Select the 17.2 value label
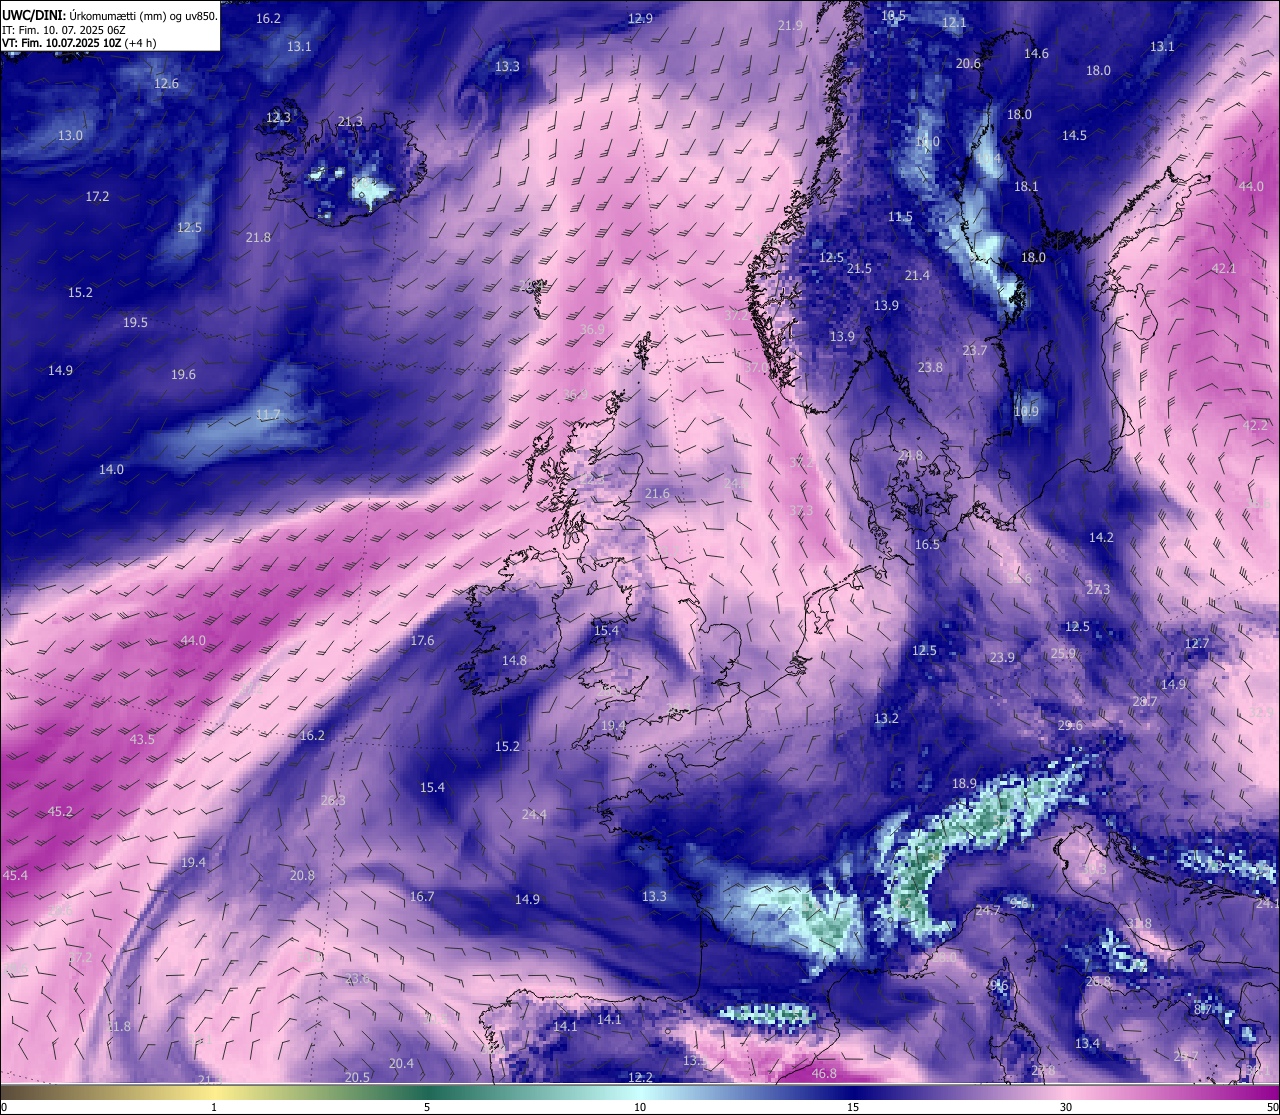 tap(97, 196)
